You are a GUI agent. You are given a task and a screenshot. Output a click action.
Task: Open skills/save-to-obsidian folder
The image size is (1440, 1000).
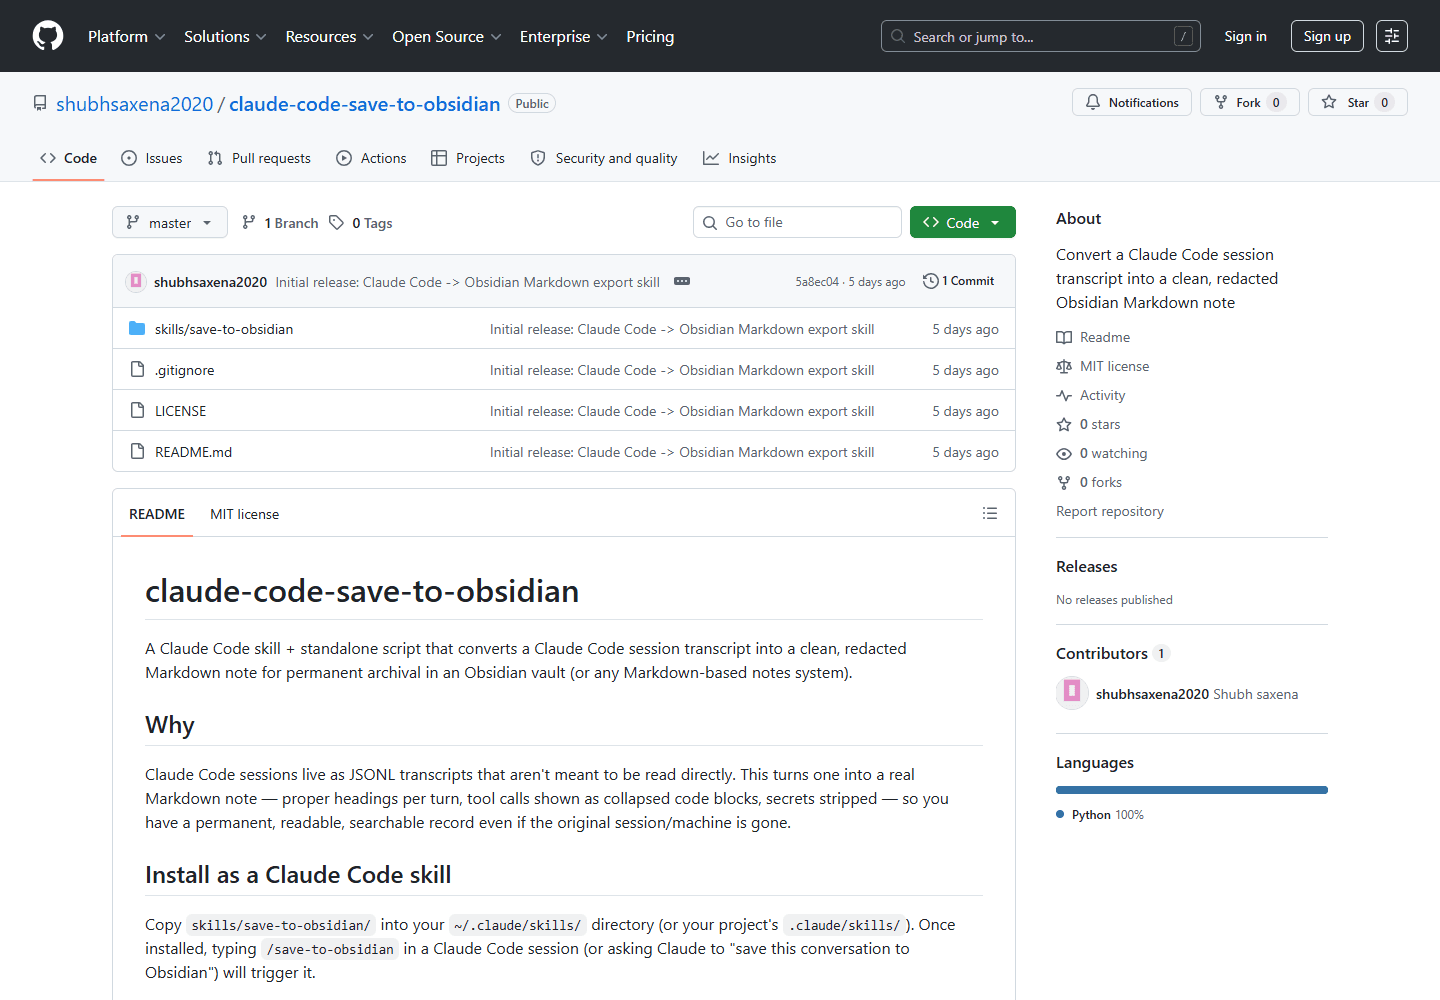(224, 329)
